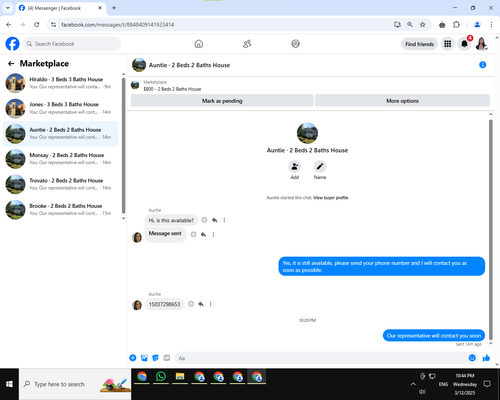
Task: Reply to the 15037298653 message
Action: (x=201, y=304)
